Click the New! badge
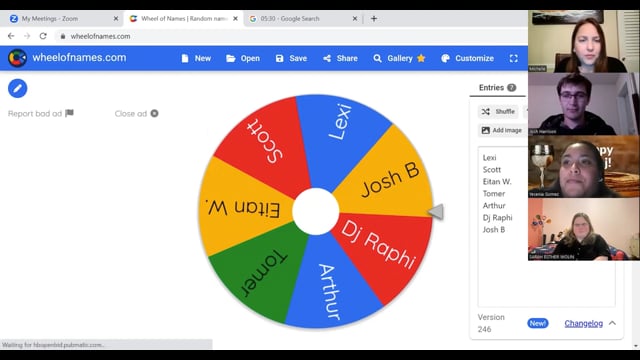This screenshot has height=360, width=640. [x=538, y=323]
